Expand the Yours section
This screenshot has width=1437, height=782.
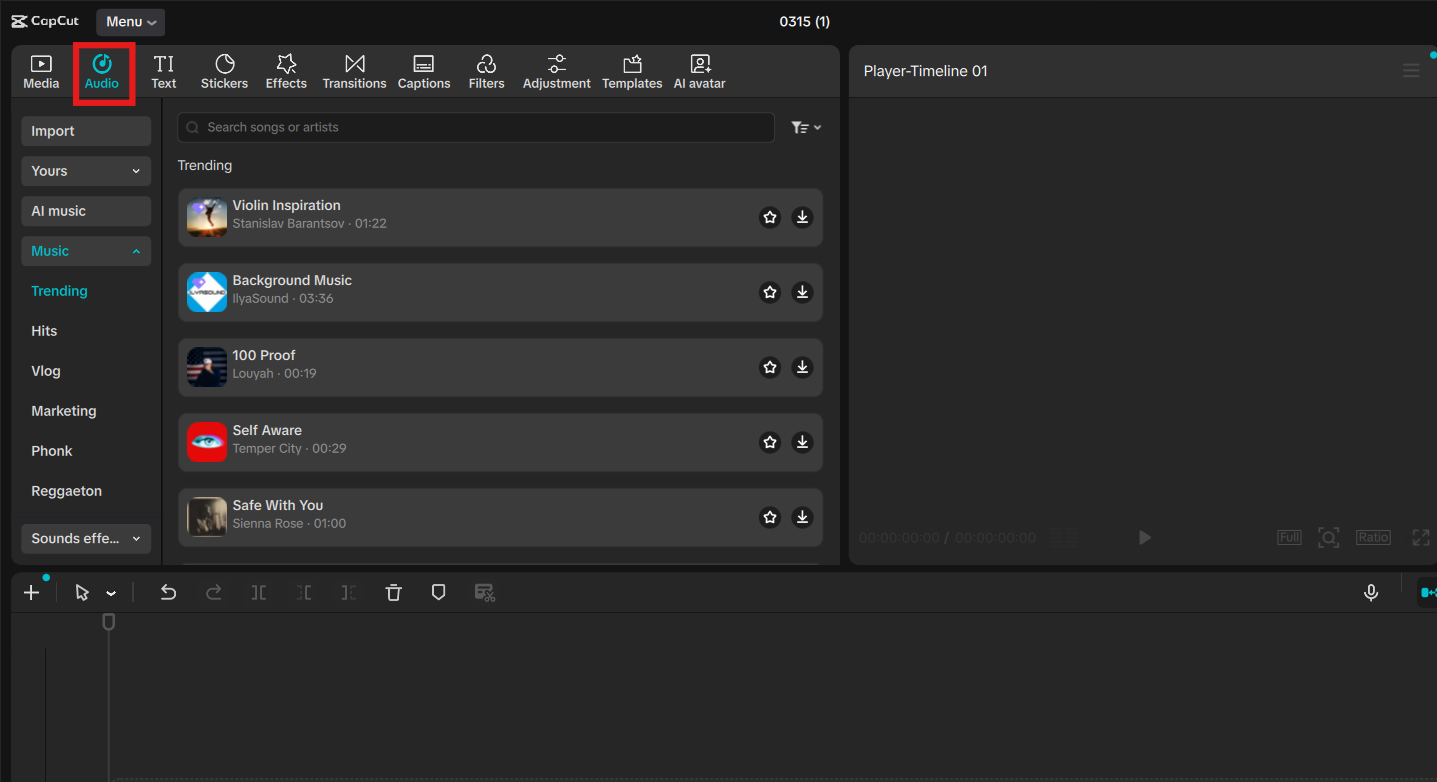pyautogui.click(x=86, y=171)
